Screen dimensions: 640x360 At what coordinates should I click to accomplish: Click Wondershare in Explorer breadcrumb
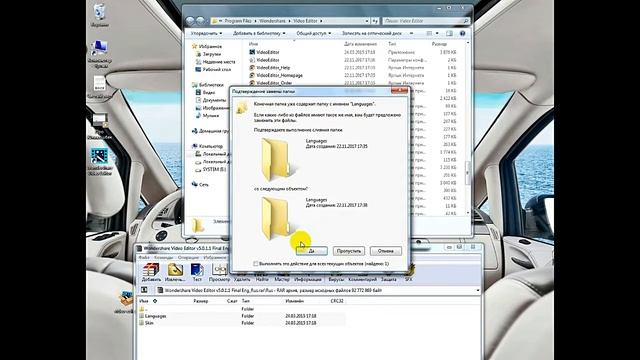pos(272,20)
